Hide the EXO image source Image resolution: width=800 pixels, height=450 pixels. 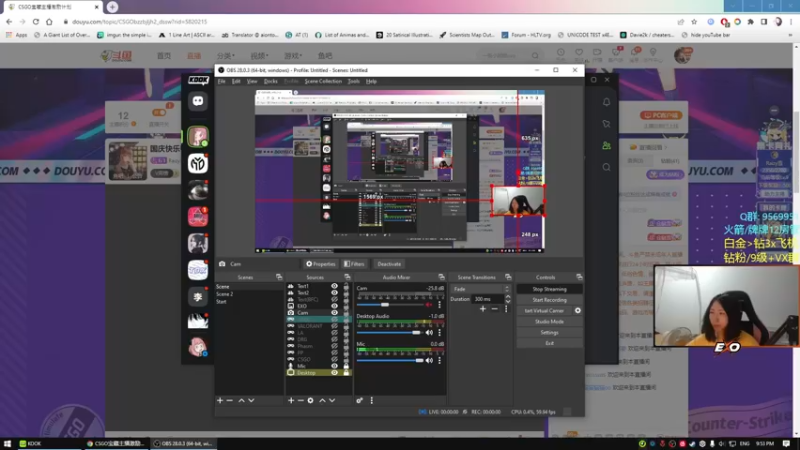tap(334, 306)
